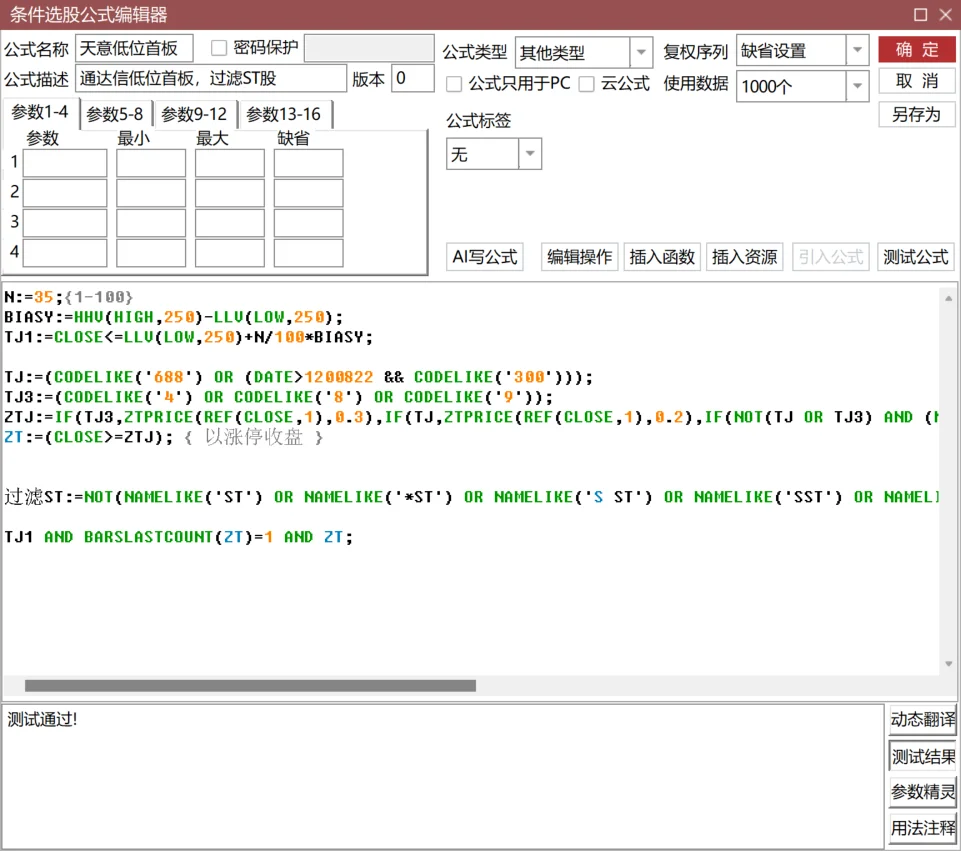Screen dimensions: 961x851
Task: Maximize the 条件选股公式编辑器 window
Action: pyautogui.click(x=920, y=15)
